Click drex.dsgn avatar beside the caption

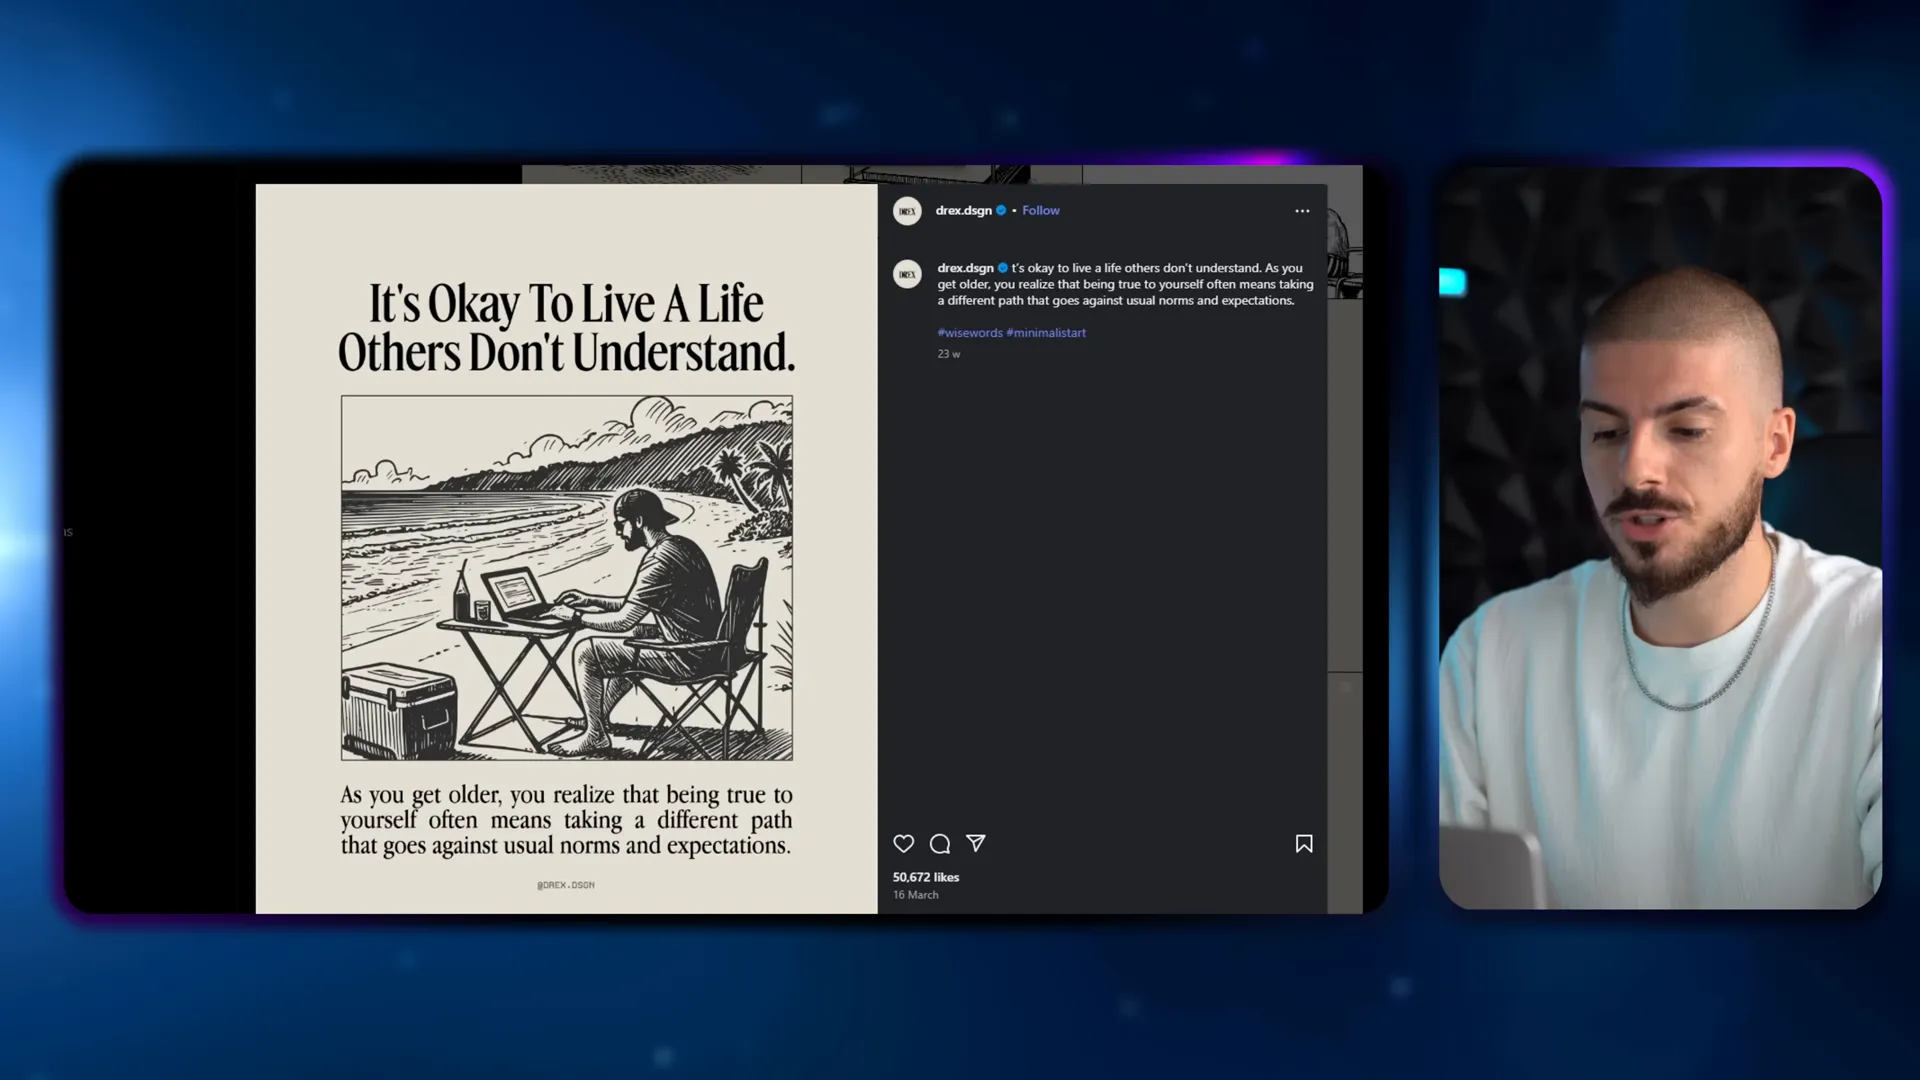(907, 274)
